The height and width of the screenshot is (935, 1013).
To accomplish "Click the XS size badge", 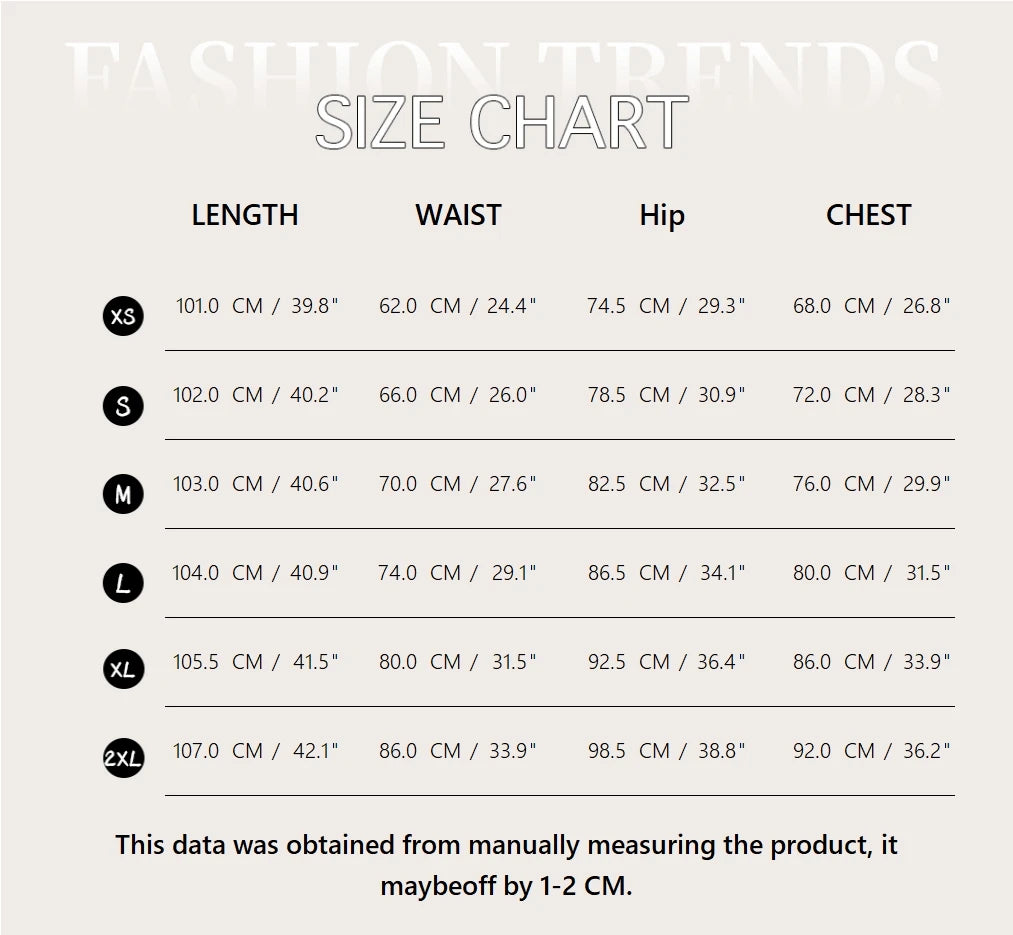I will (x=123, y=316).
